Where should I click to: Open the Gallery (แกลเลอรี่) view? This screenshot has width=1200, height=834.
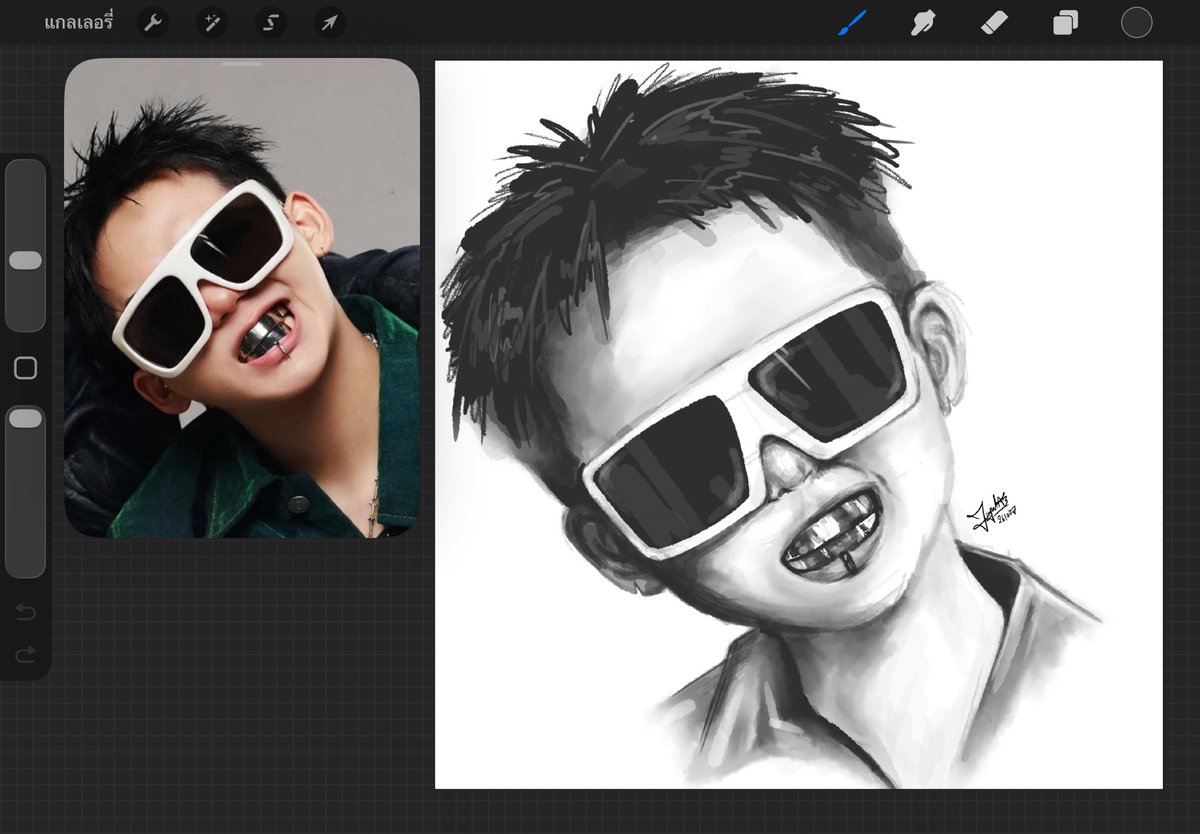pos(79,22)
